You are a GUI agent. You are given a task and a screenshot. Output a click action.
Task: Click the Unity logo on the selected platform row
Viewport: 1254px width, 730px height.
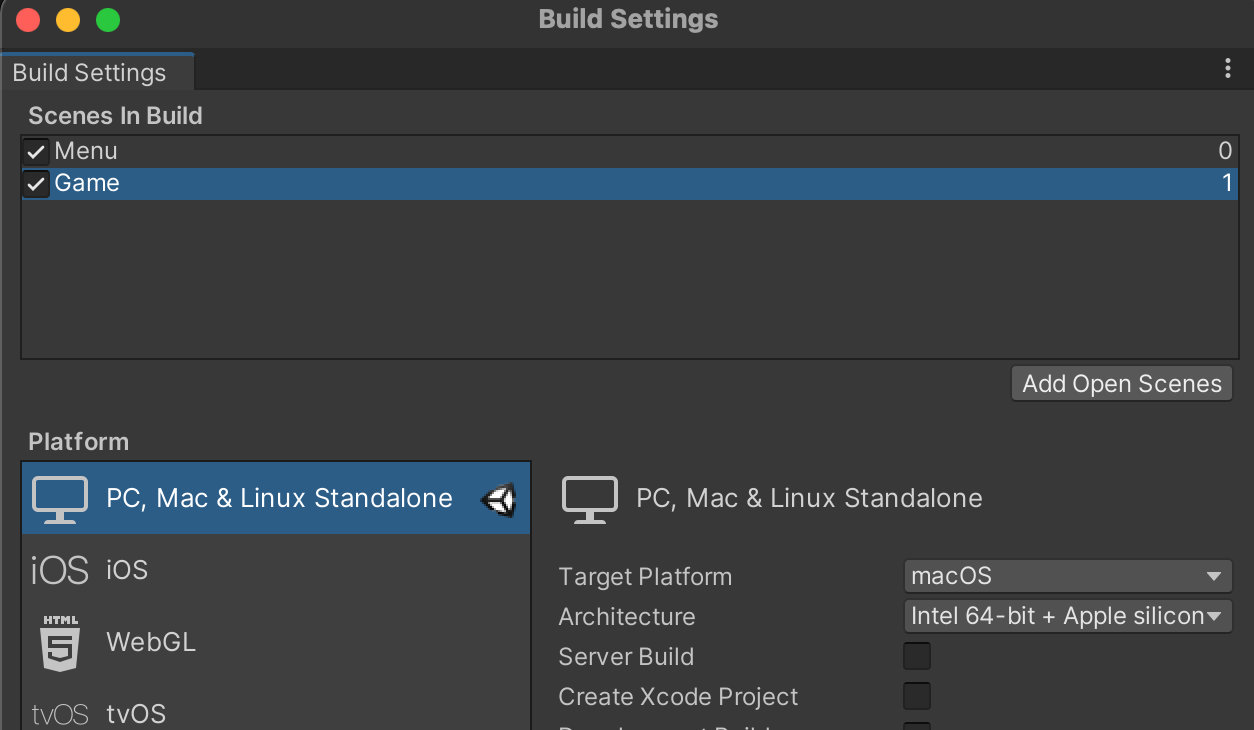pyautogui.click(x=499, y=499)
